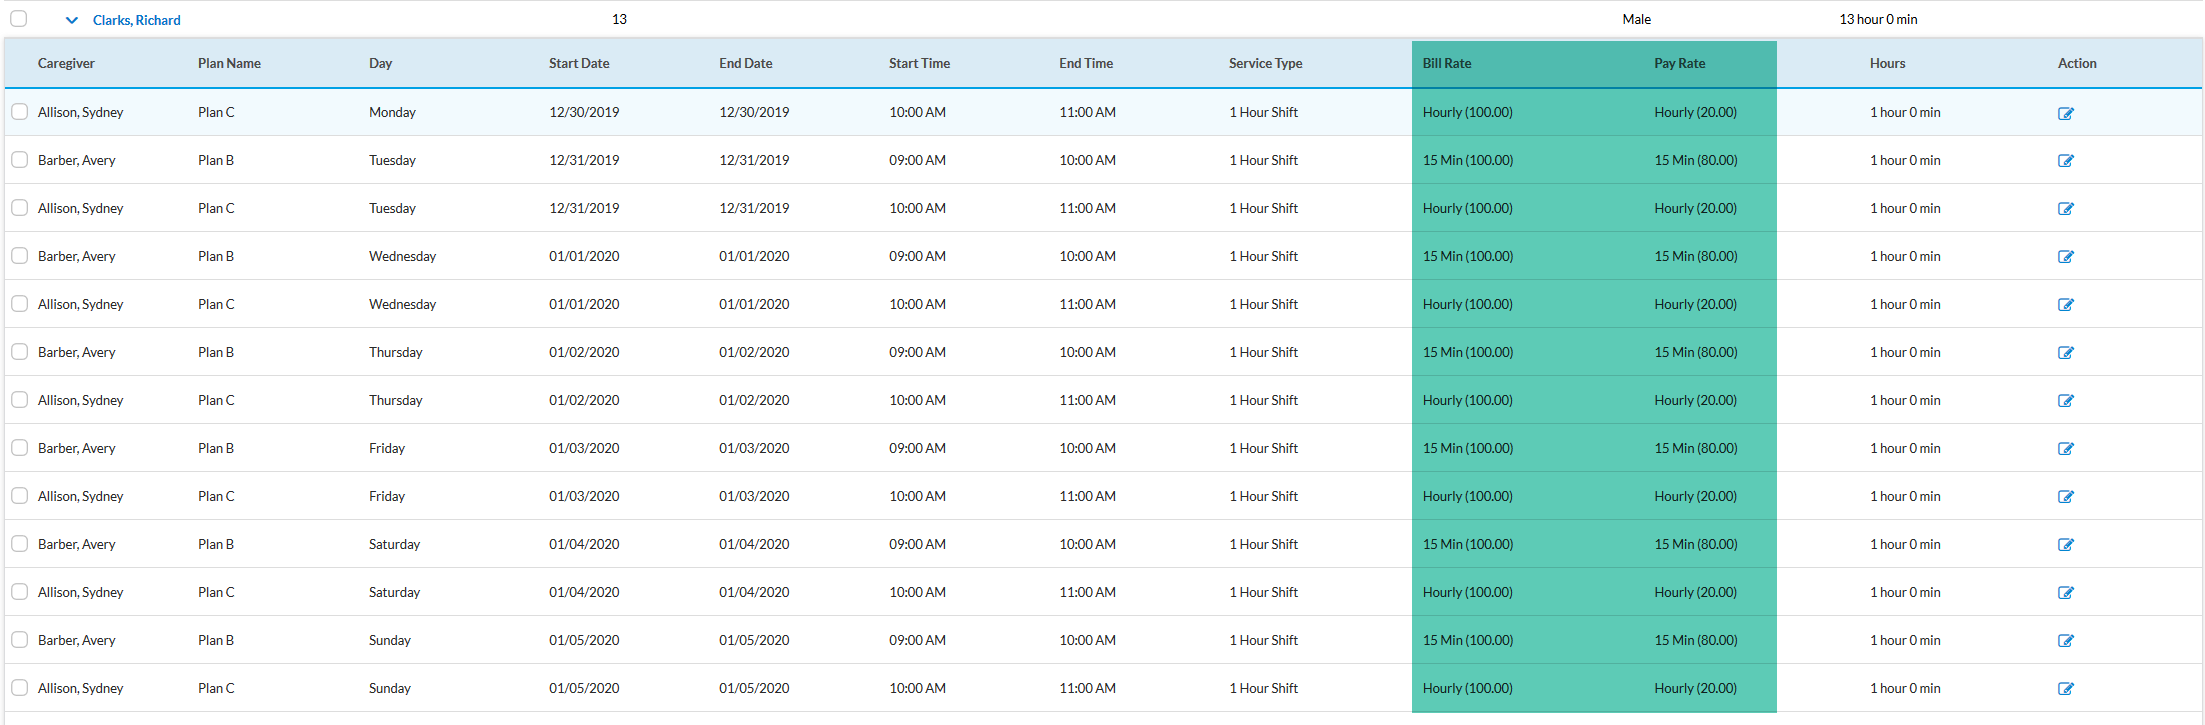2205x725 pixels.
Task: Edit the Sunday Barber, Avery shift
Action: (2065, 641)
